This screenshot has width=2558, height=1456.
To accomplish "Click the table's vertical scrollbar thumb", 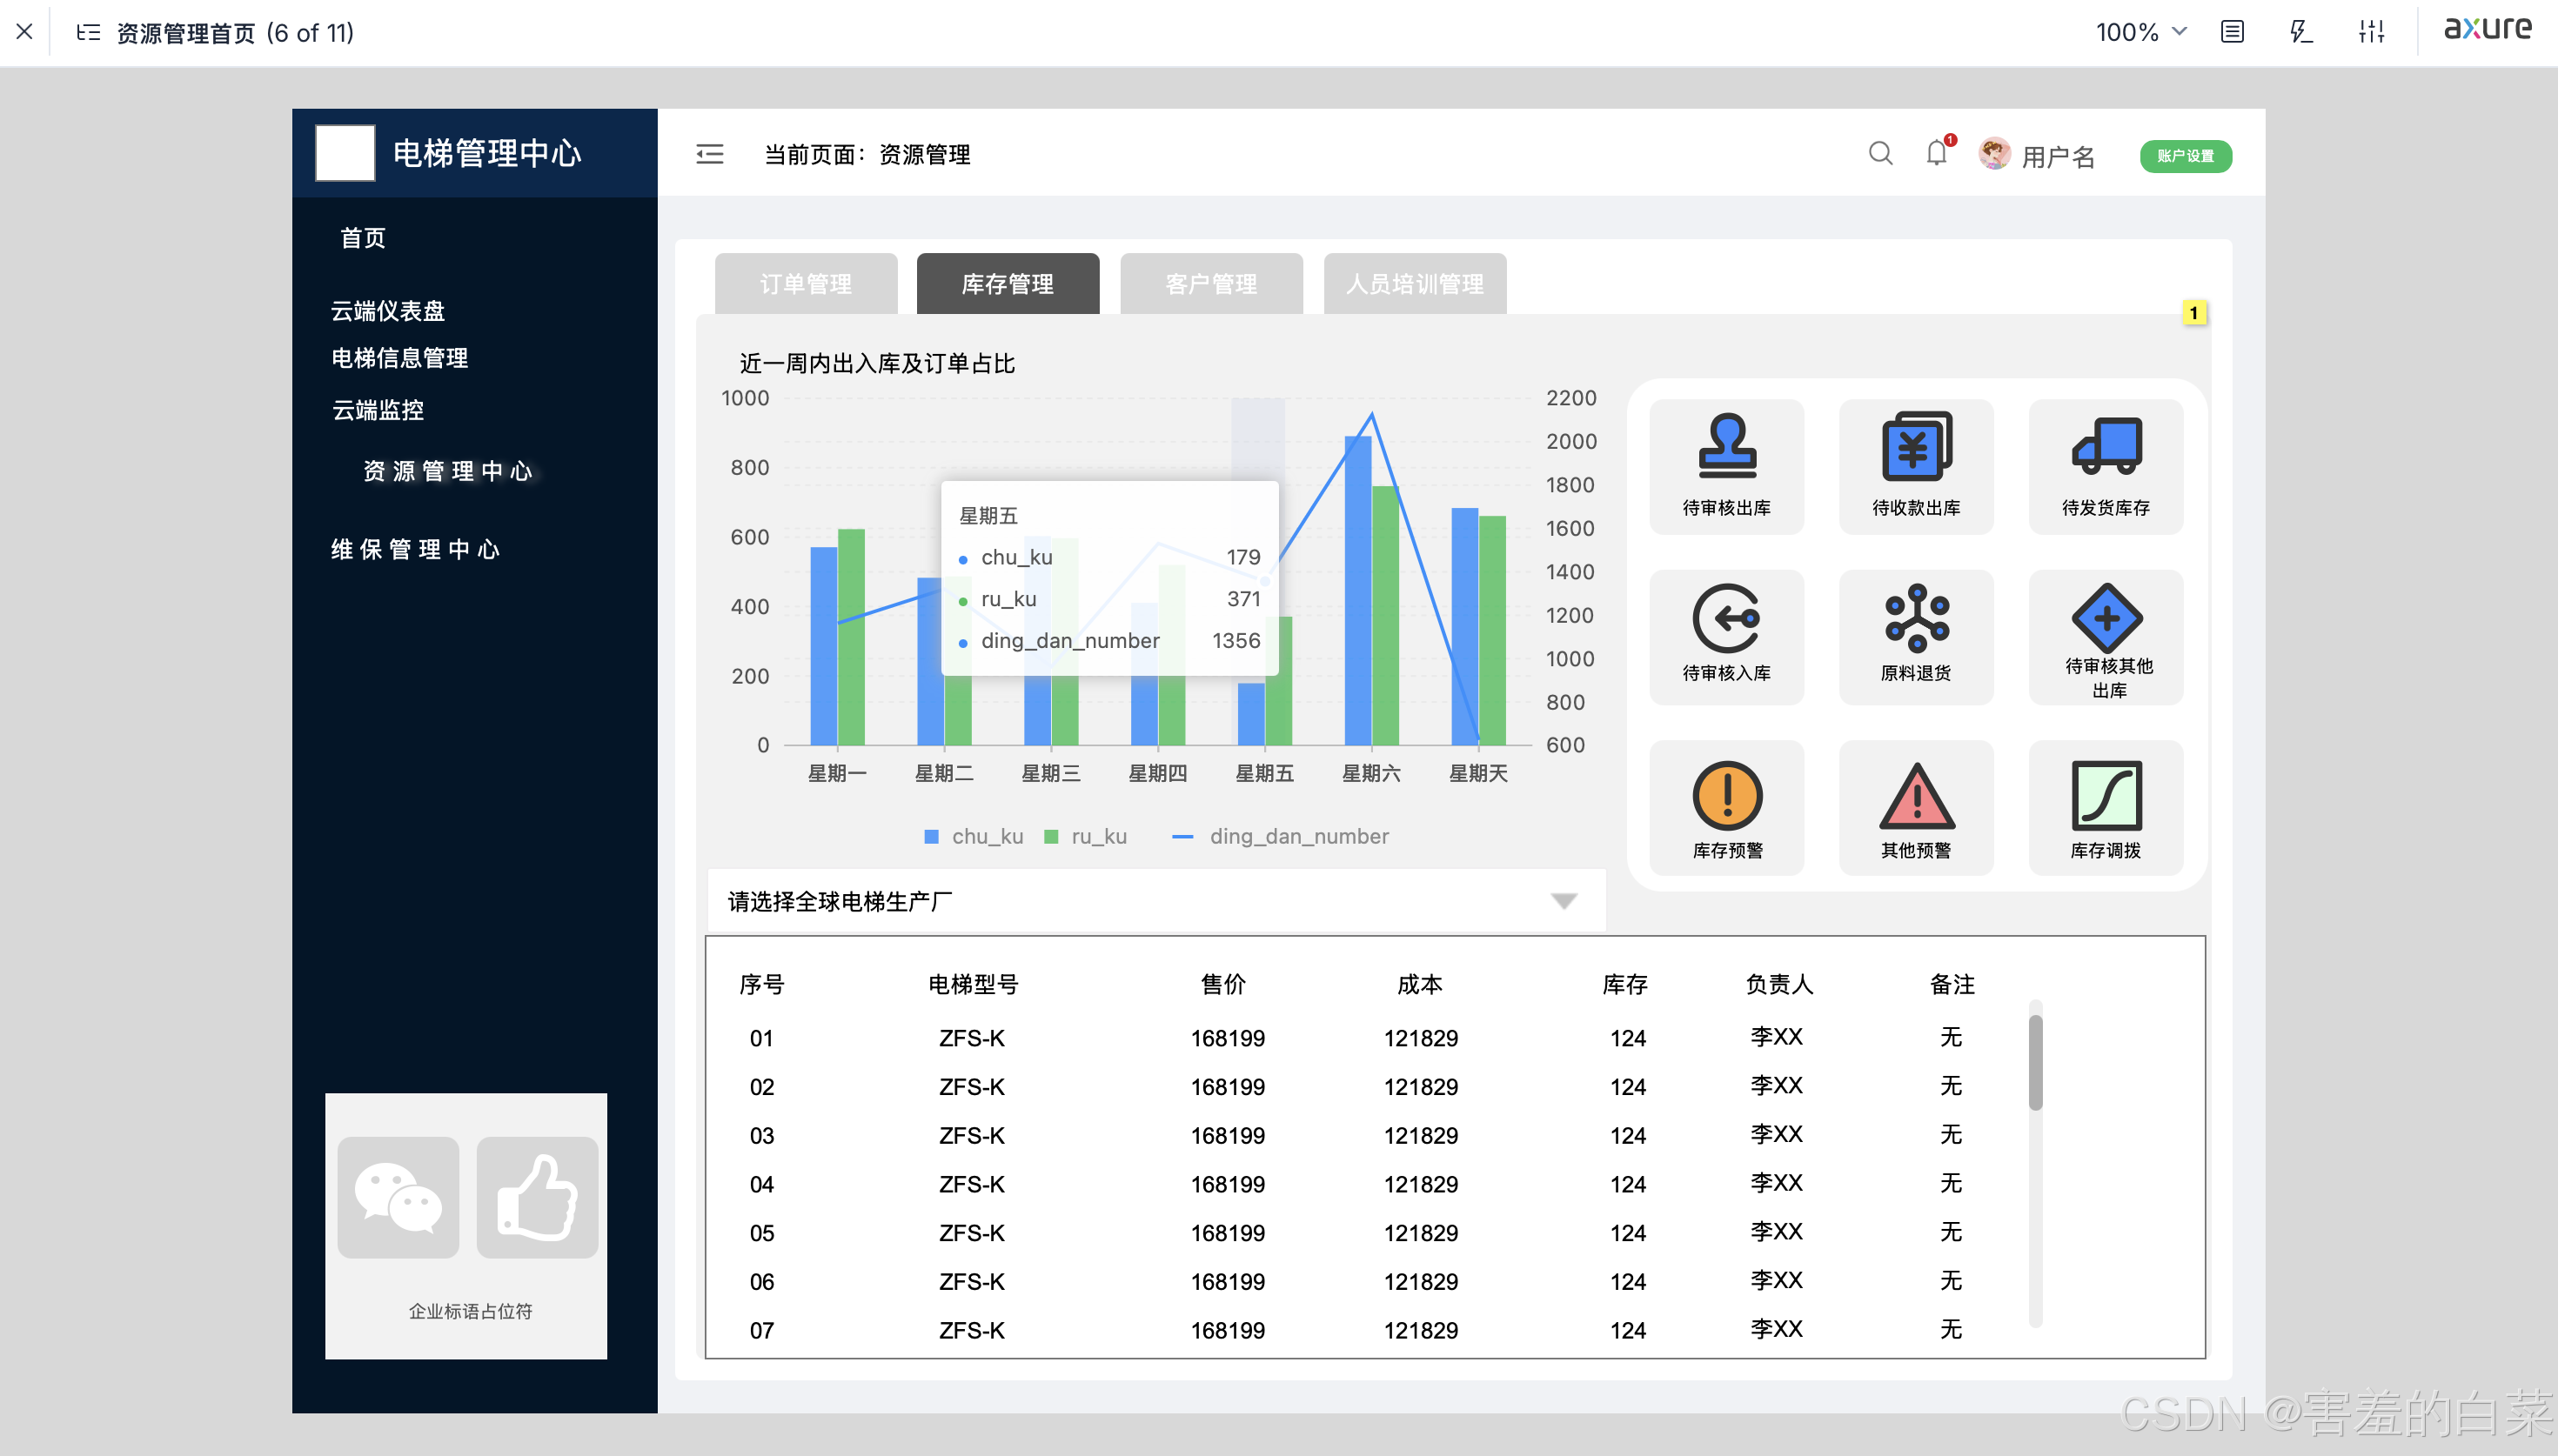I will (2034, 1062).
